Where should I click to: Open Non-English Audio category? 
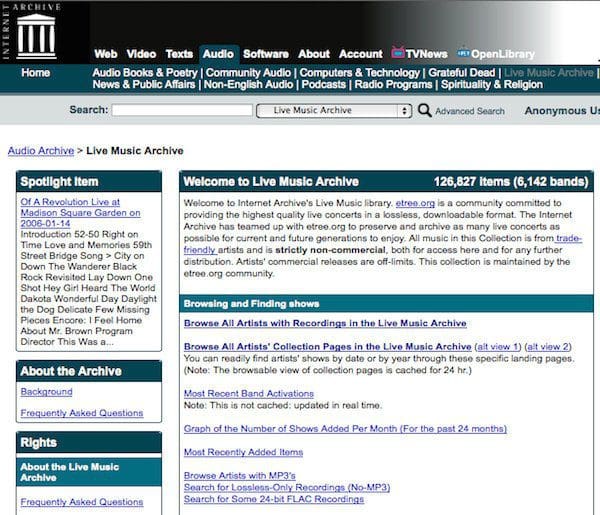248,85
